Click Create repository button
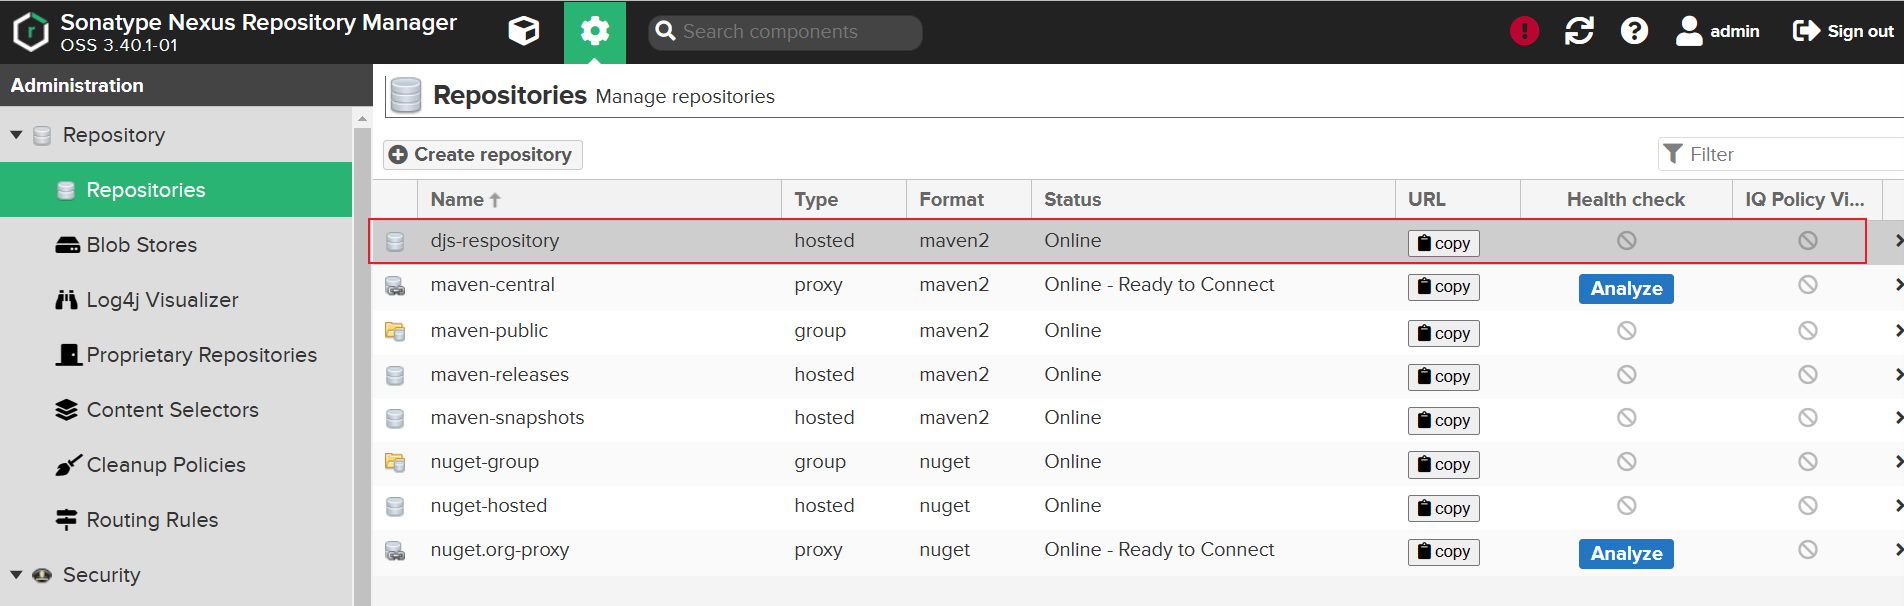The width and height of the screenshot is (1904, 606). [482, 154]
